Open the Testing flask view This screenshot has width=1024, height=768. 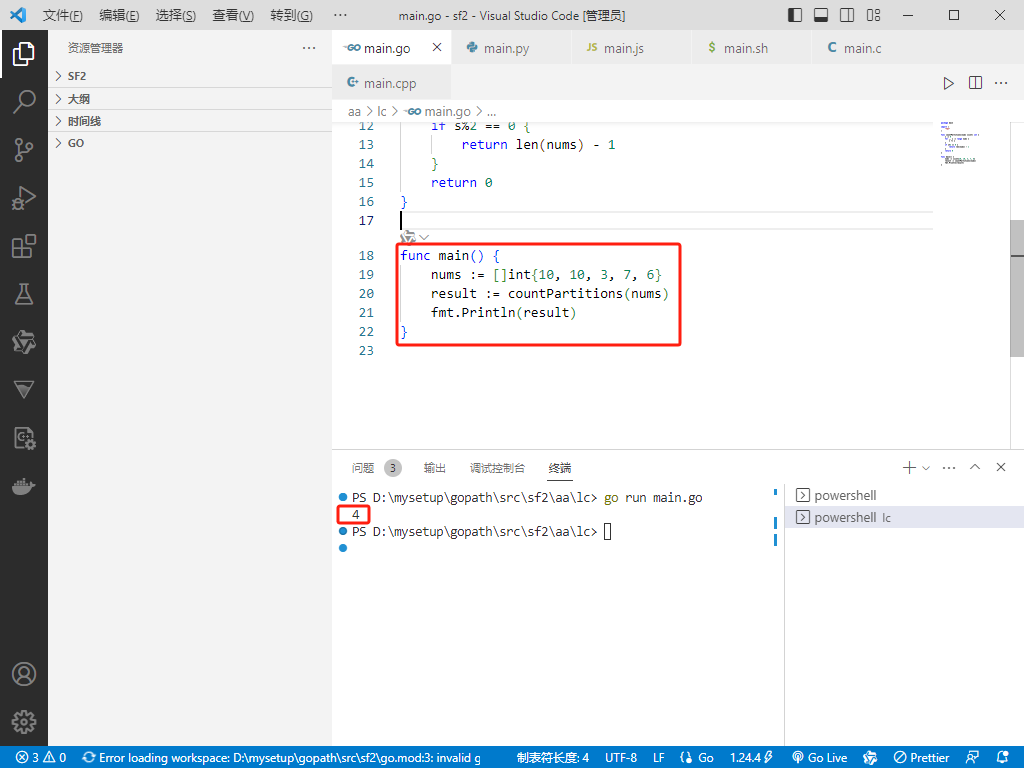(24, 295)
